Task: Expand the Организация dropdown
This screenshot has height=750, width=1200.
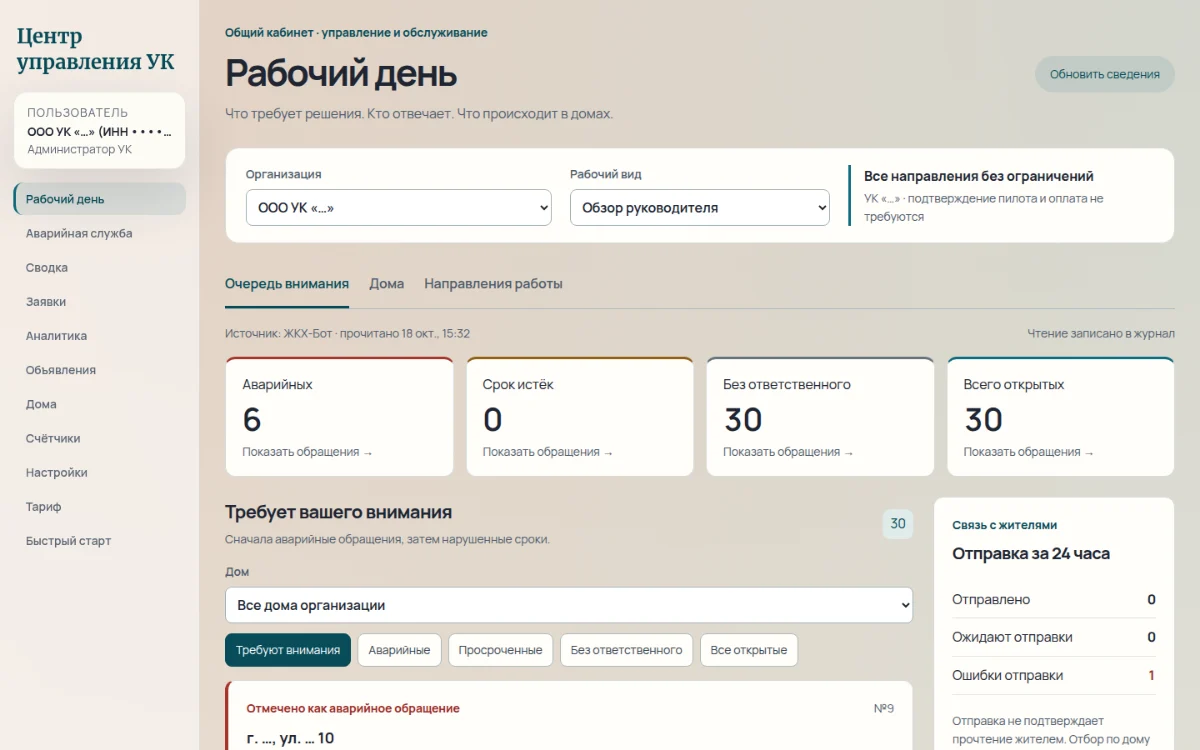Action: (399, 208)
